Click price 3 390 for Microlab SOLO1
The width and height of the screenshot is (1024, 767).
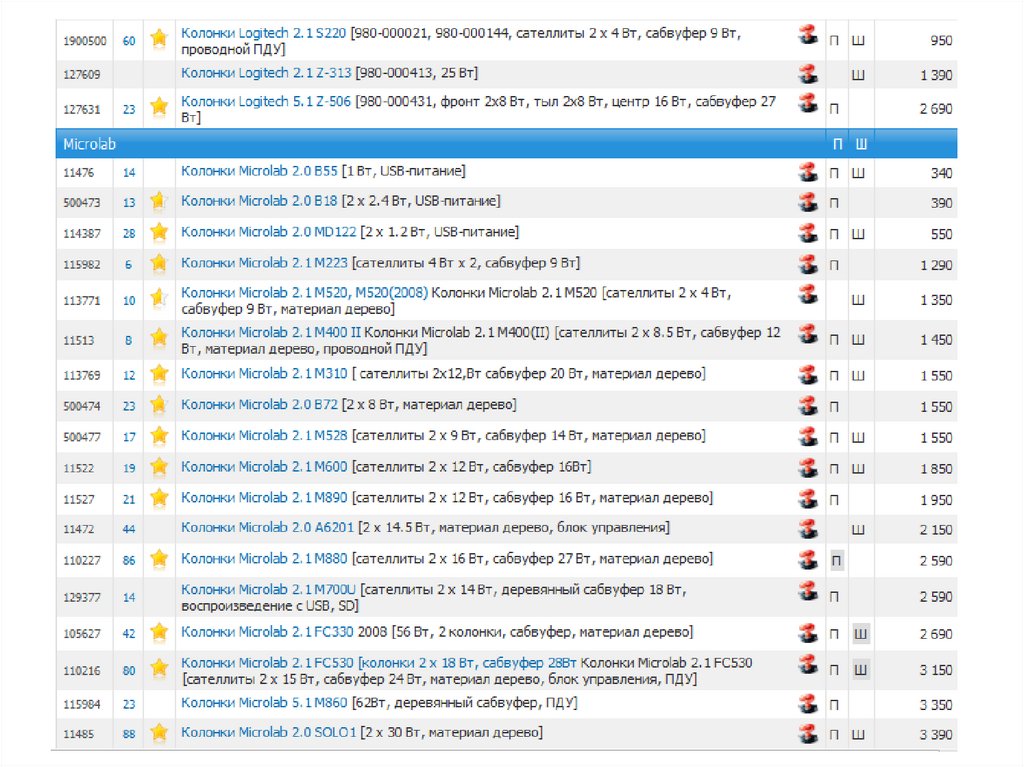[936, 734]
